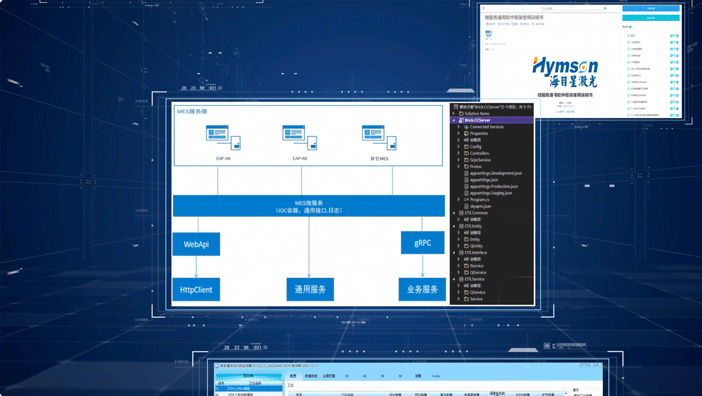The width and height of the screenshot is (702, 396).
Task: Click the 业务服务 box
Action: [422, 290]
